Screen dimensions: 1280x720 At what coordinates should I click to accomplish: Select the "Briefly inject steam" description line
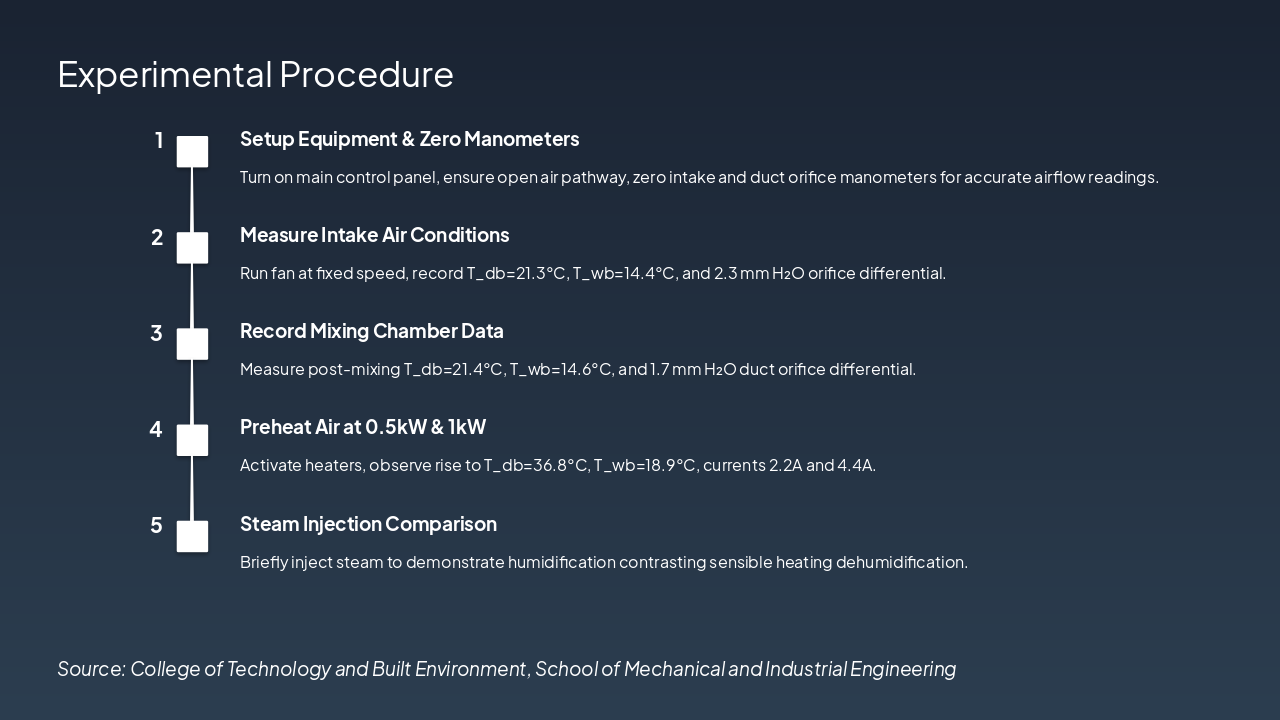point(603,562)
